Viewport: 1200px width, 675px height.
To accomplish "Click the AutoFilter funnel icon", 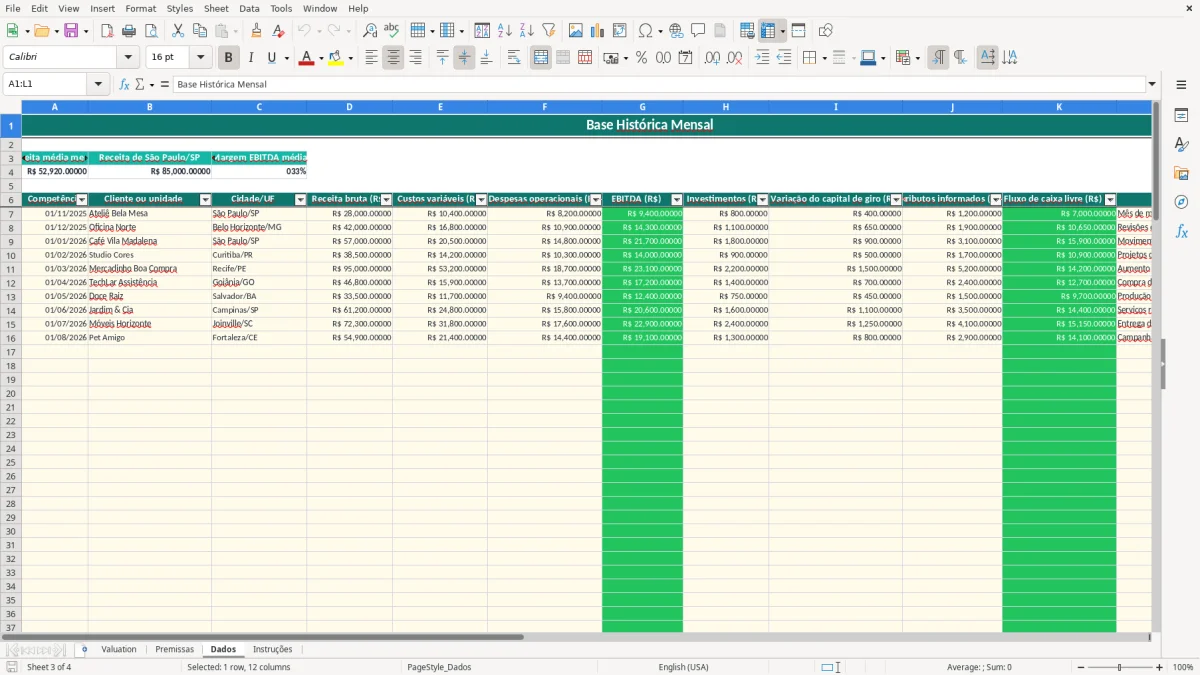I will point(548,31).
